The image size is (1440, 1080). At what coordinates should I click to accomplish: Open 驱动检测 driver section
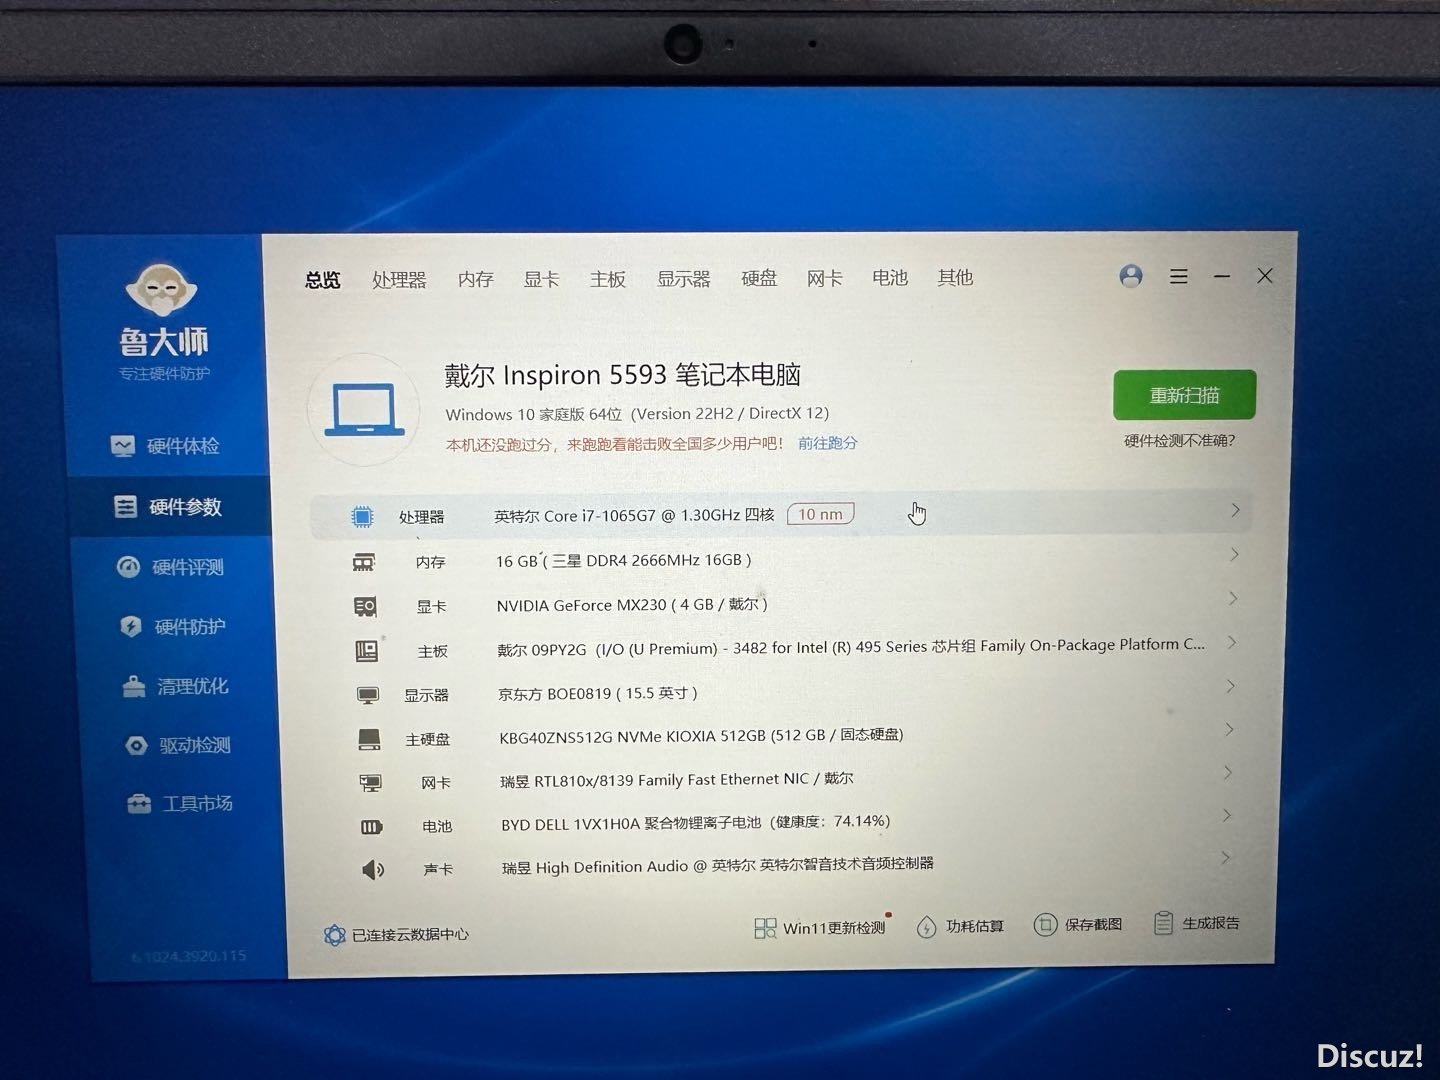click(x=178, y=745)
